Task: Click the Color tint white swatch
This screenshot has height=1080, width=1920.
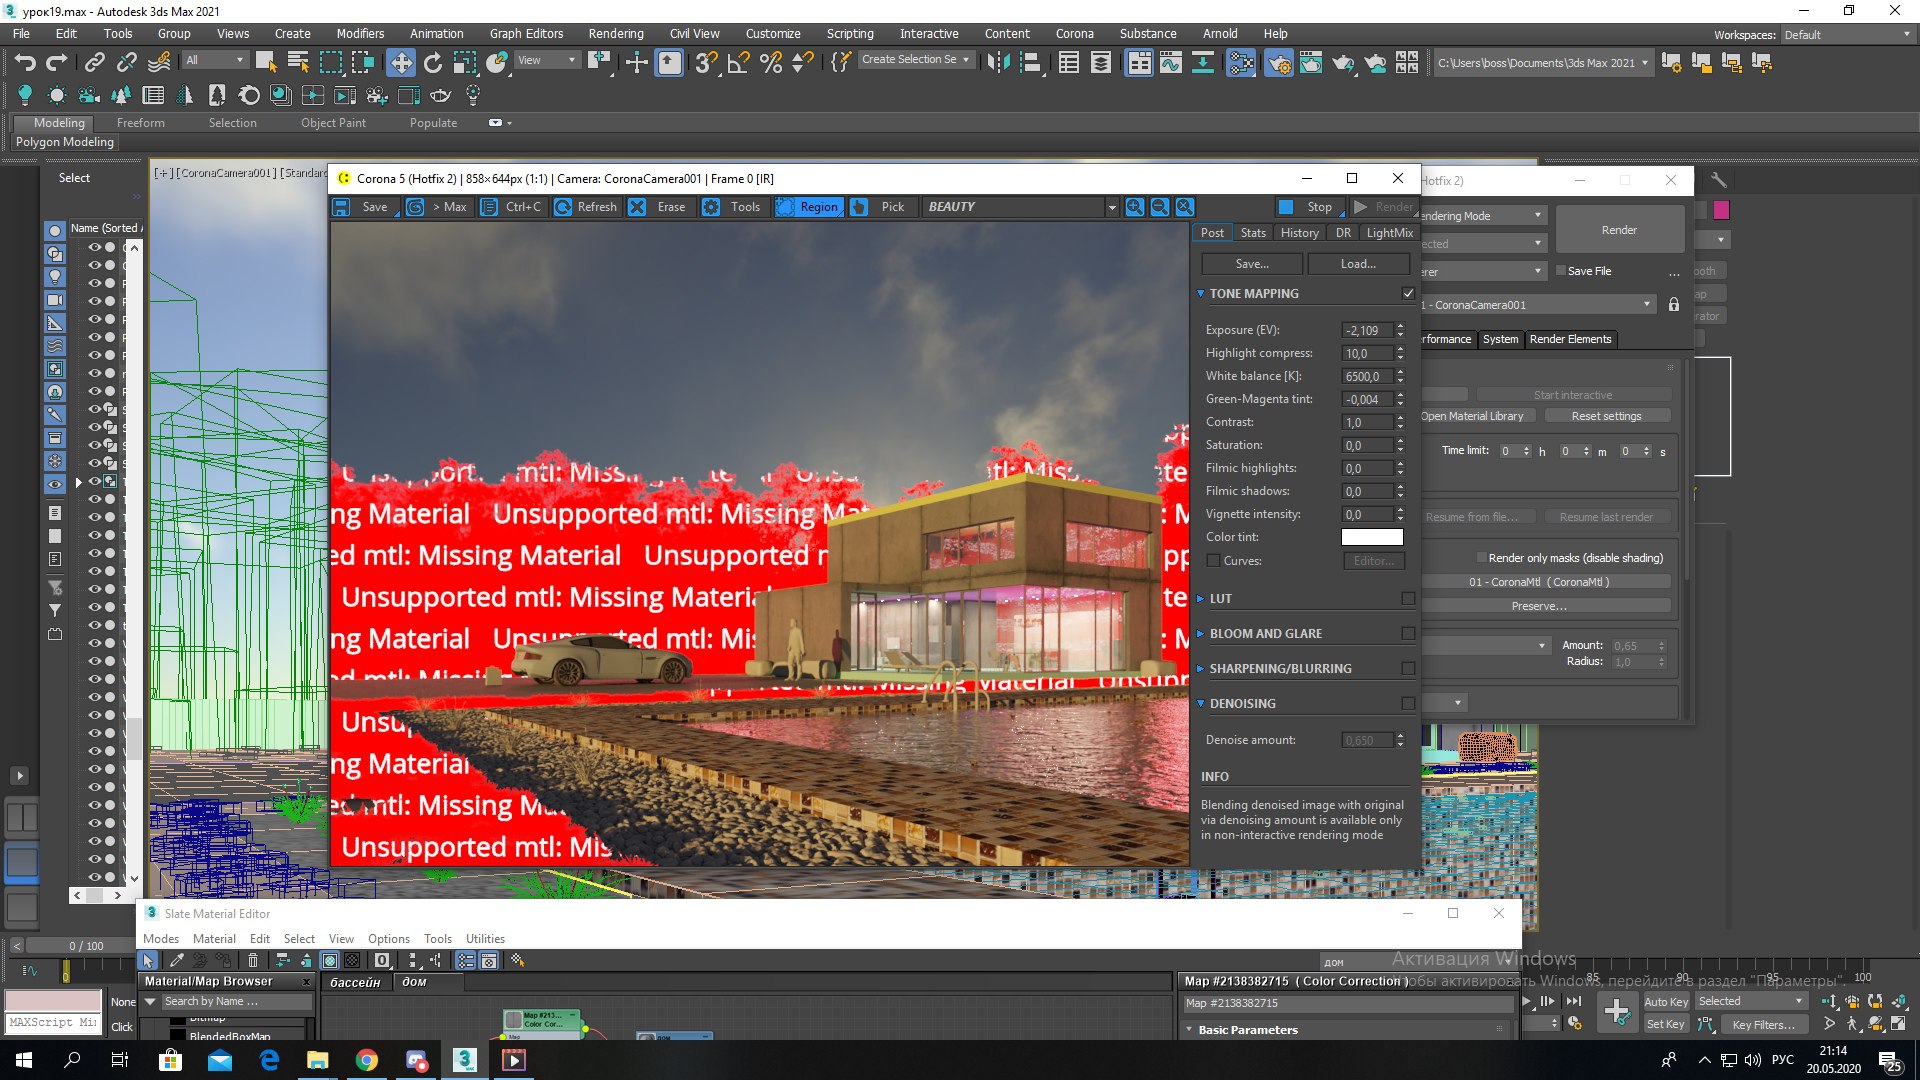Action: [x=1372, y=538]
